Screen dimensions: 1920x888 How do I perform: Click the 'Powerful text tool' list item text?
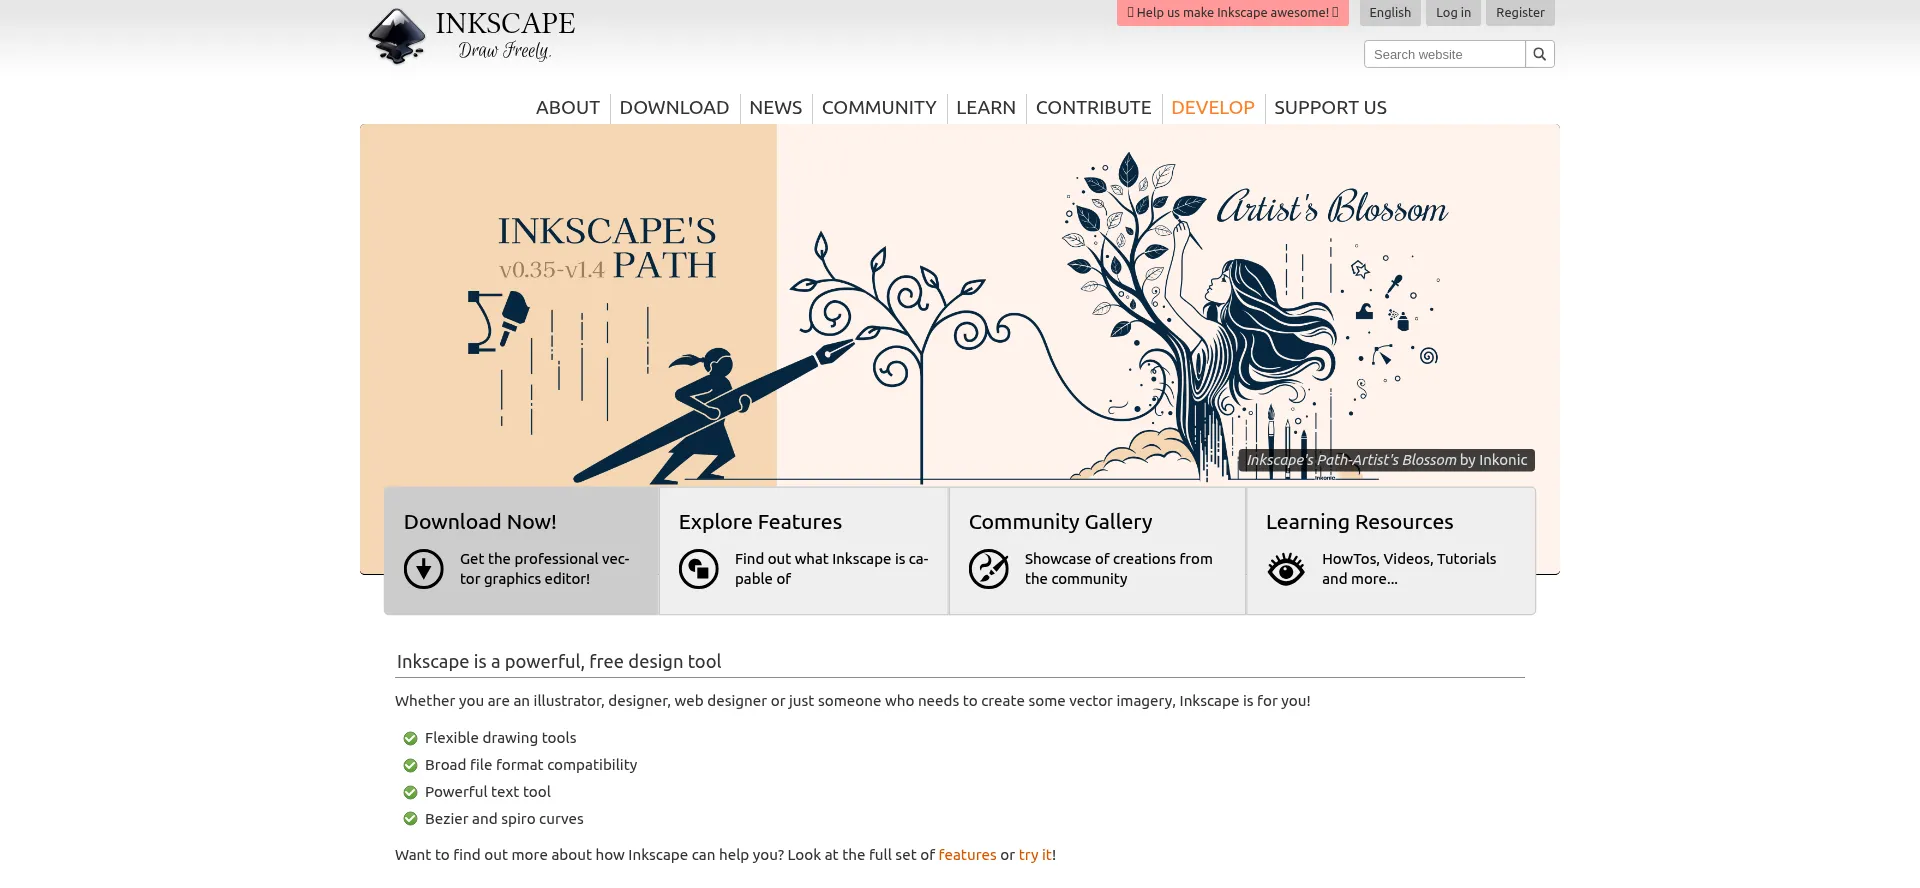pyautogui.click(x=488, y=792)
